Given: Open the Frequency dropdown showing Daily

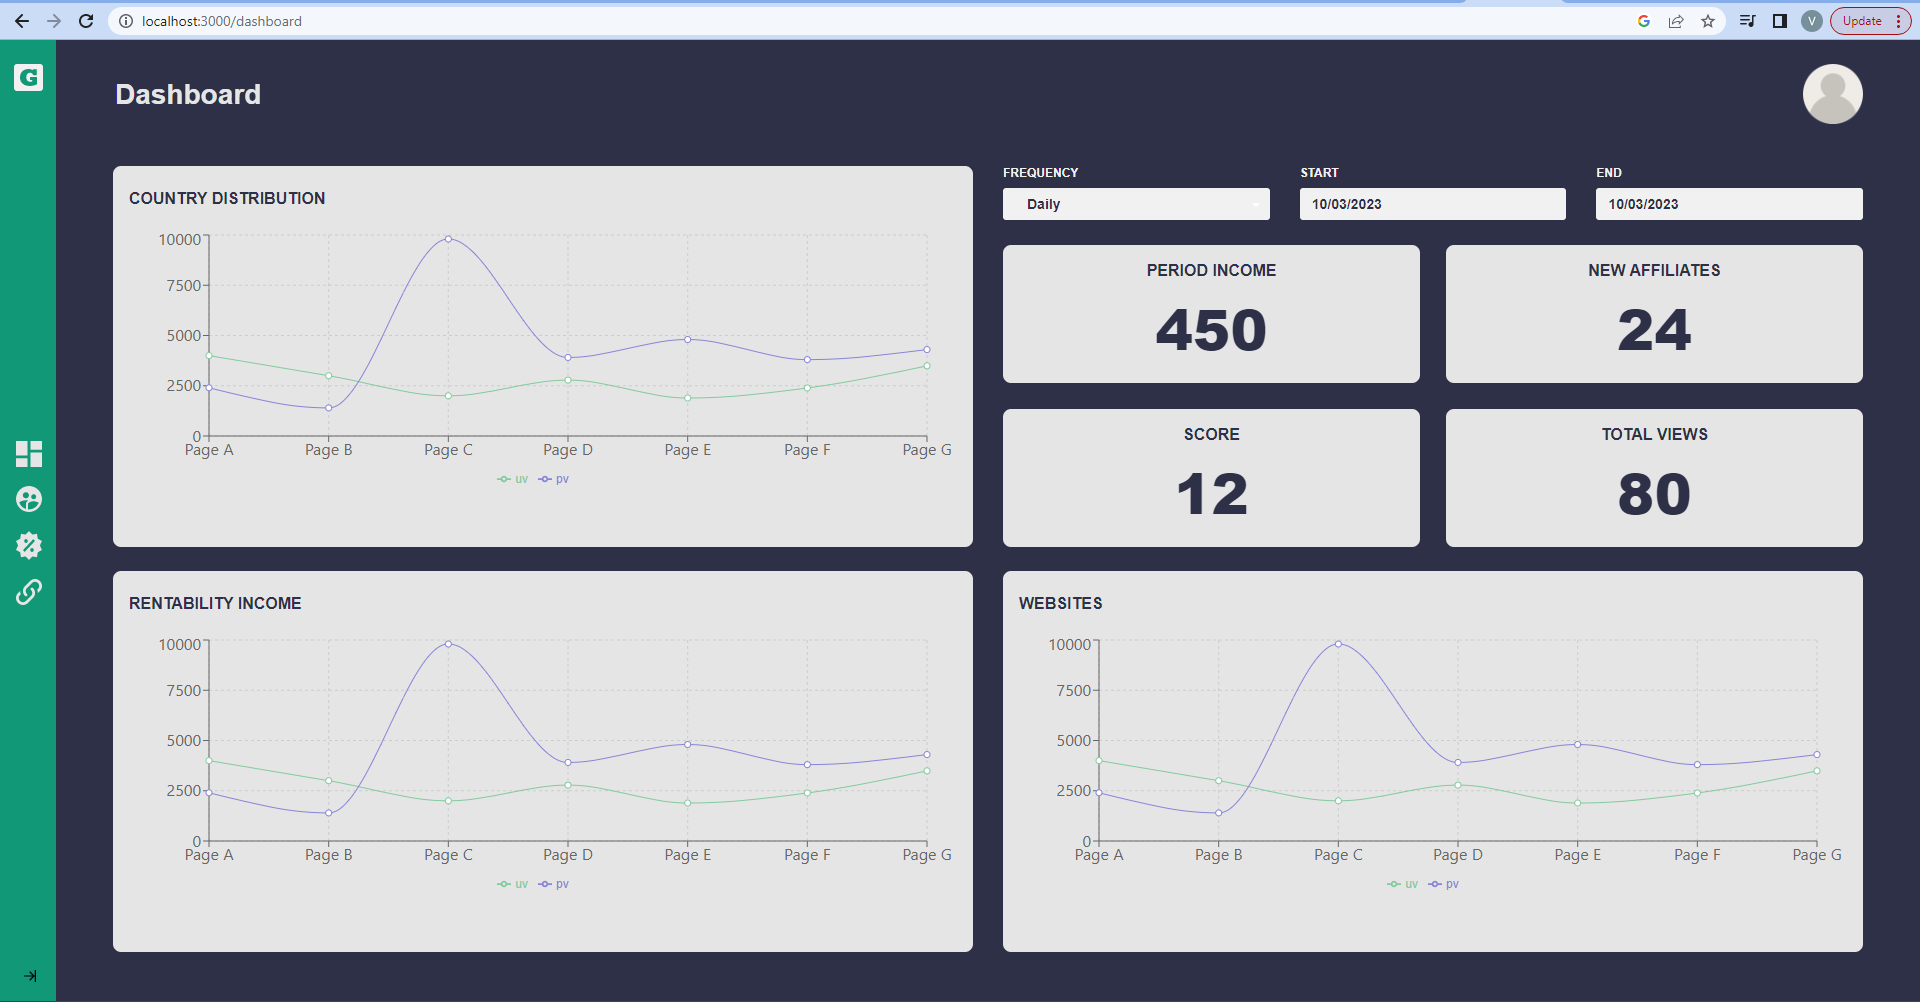Looking at the screenshot, I should click(x=1136, y=204).
